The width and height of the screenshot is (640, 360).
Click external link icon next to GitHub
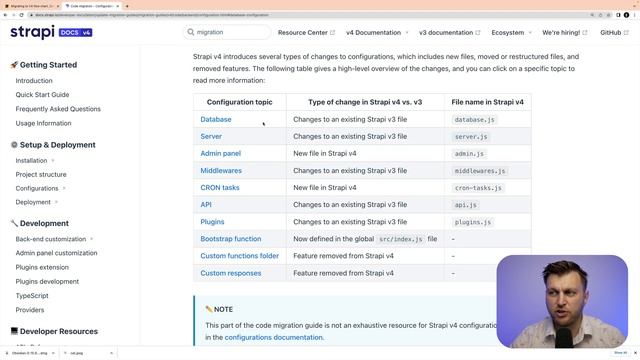click(626, 32)
